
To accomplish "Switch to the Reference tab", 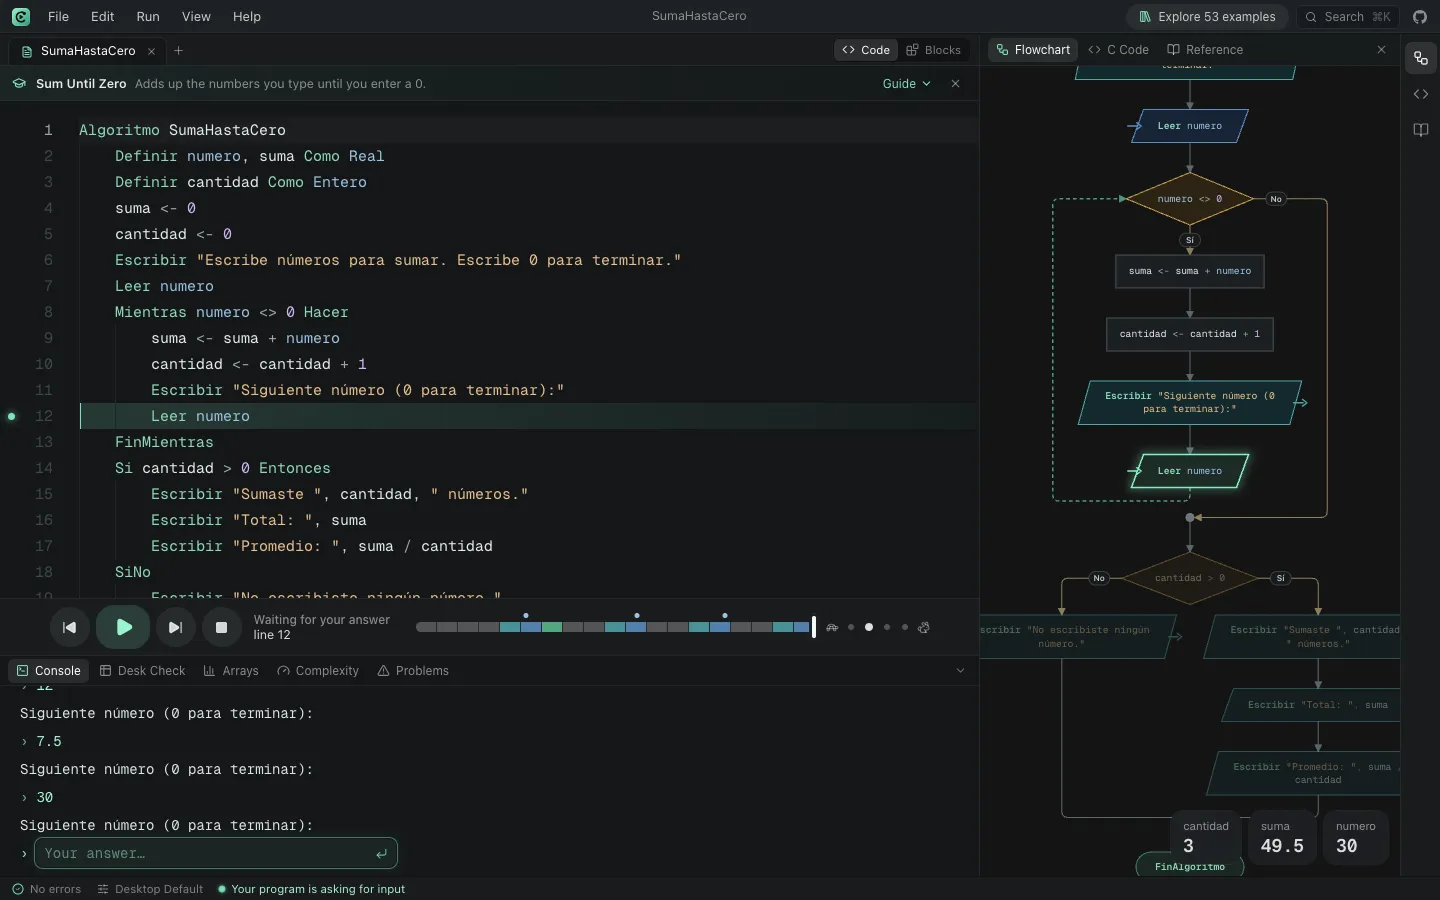I will 1205,50.
